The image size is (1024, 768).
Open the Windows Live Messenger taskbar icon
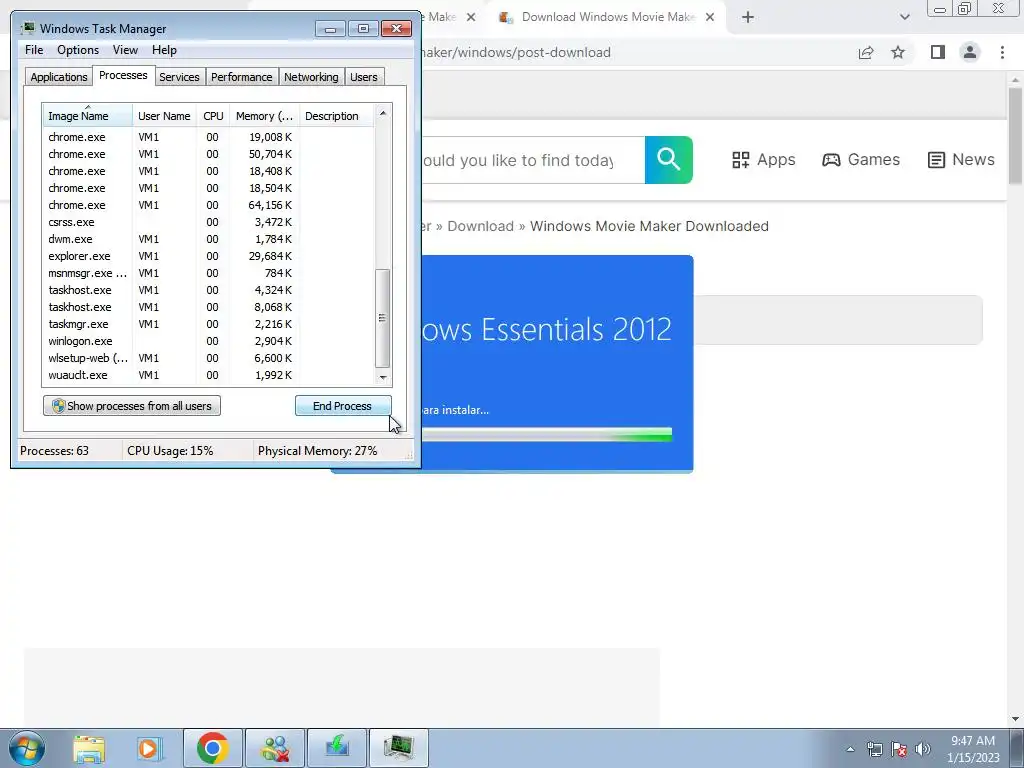[275, 748]
